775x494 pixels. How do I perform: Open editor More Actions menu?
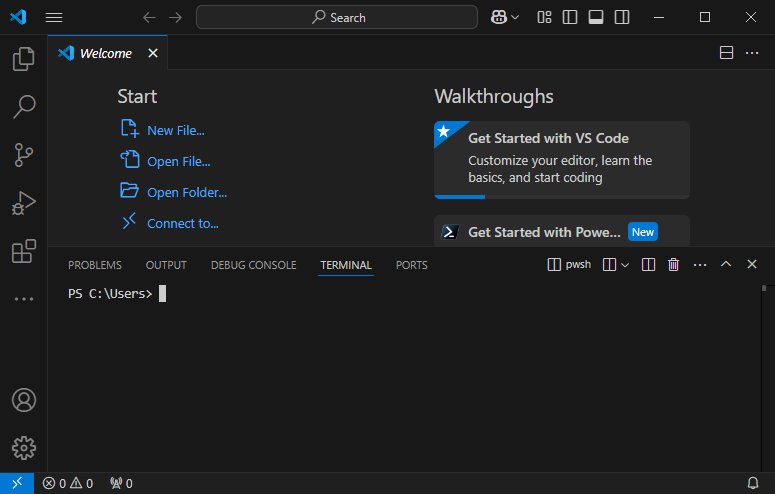click(752, 52)
